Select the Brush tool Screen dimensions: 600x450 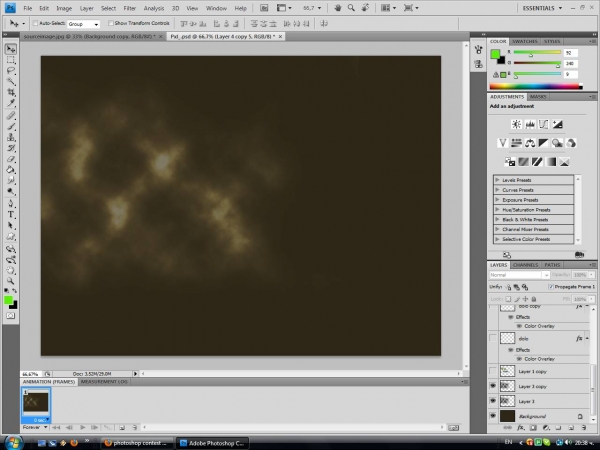11,126
